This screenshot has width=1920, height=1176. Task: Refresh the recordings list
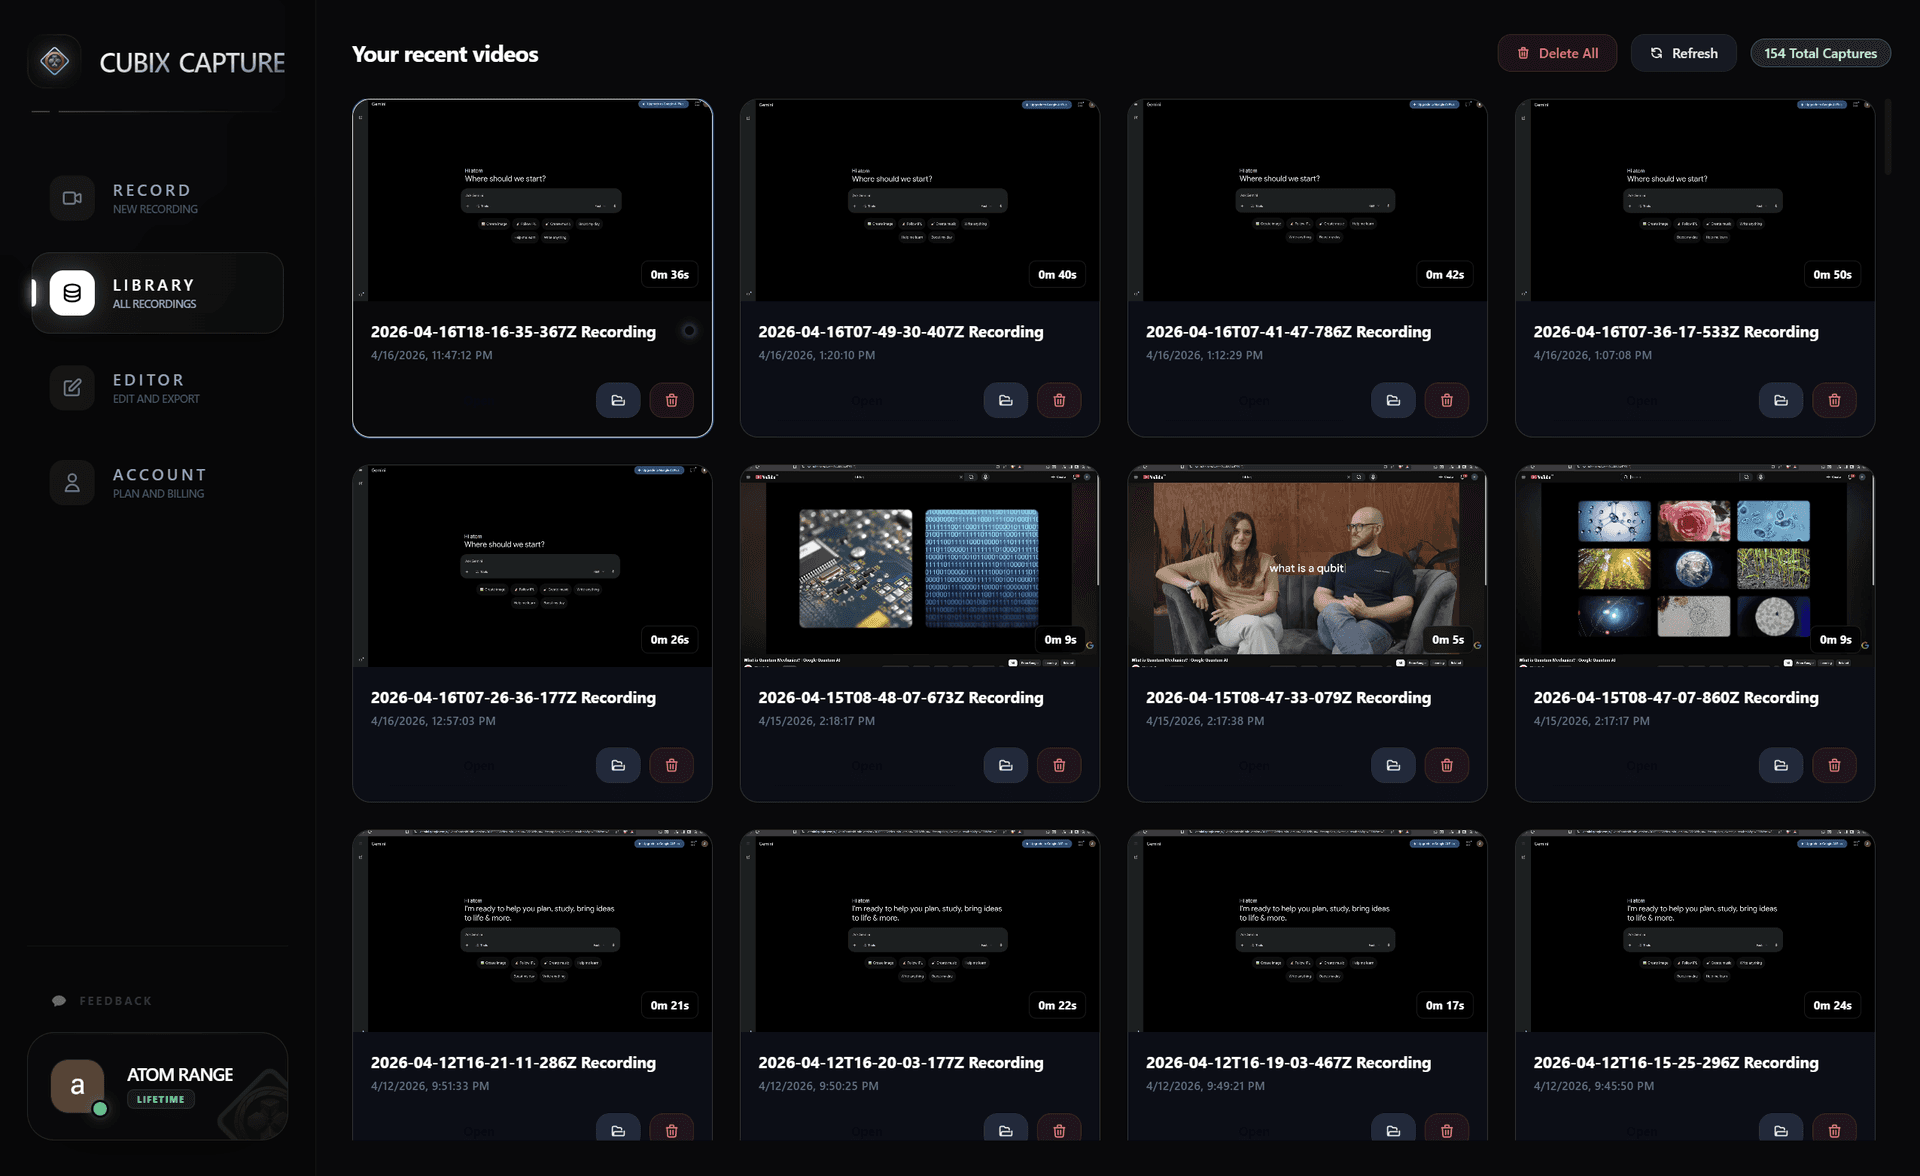pos(1684,53)
